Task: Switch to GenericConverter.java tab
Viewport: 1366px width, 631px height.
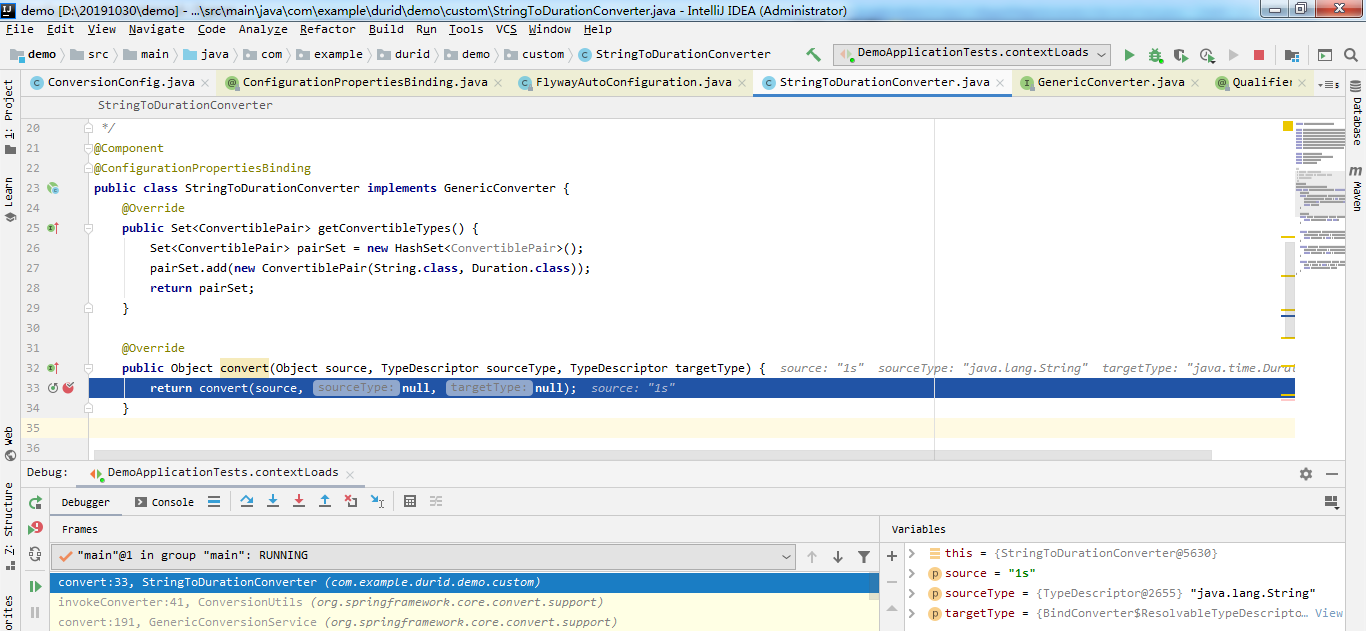Action: click(x=1111, y=82)
